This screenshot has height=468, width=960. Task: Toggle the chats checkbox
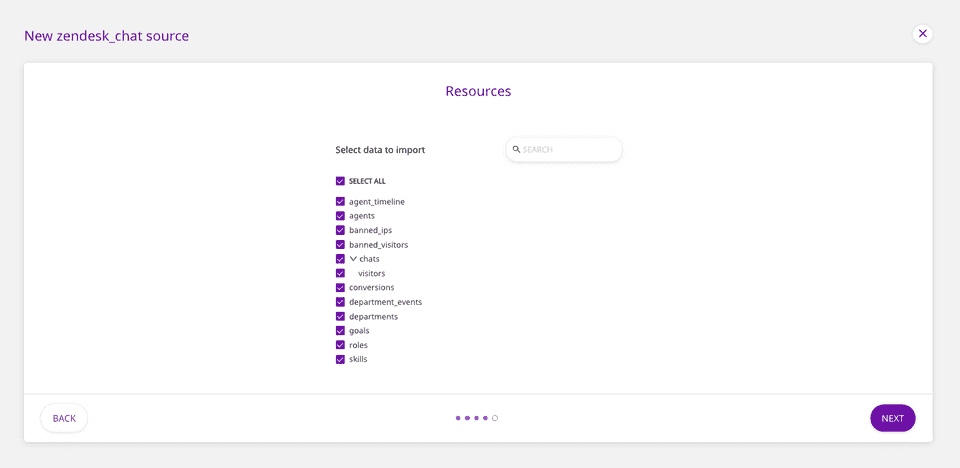pyautogui.click(x=340, y=259)
